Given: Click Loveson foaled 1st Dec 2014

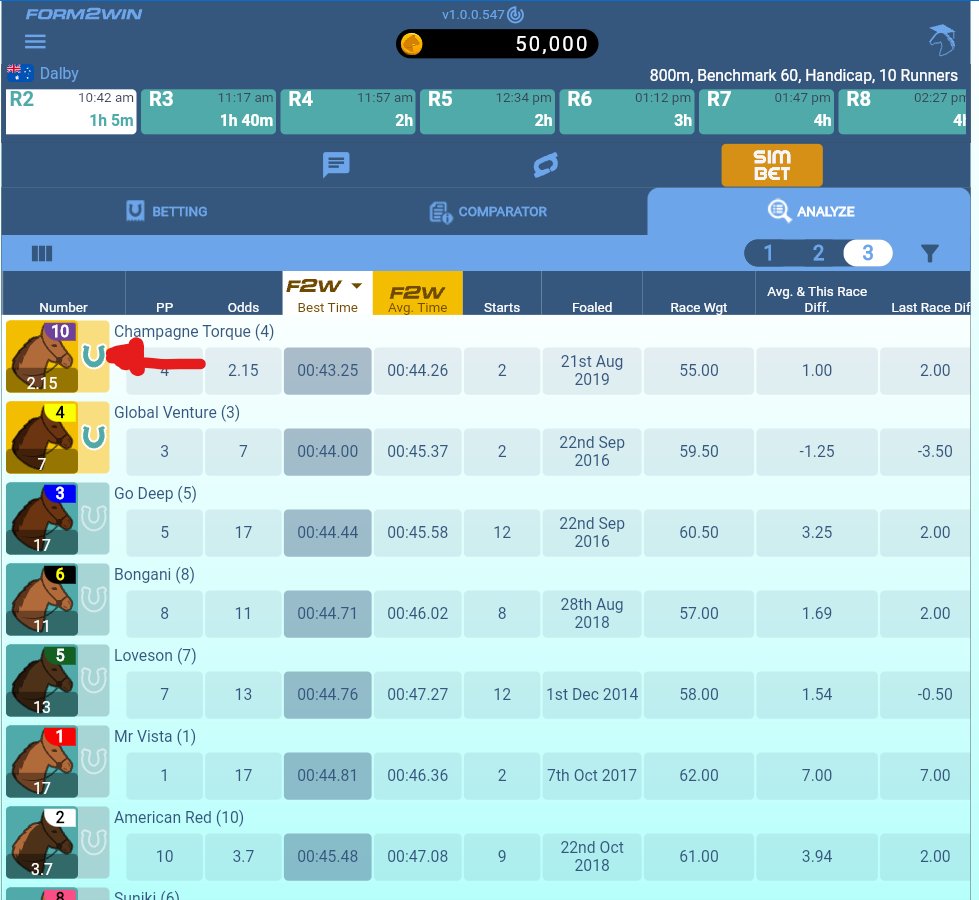Looking at the screenshot, I should click(592, 695).
